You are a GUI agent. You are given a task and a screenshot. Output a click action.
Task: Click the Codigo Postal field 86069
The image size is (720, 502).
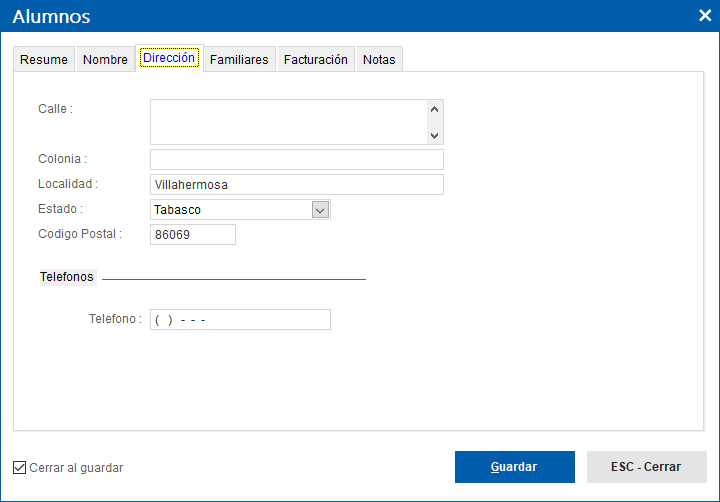tap(193, 235)
